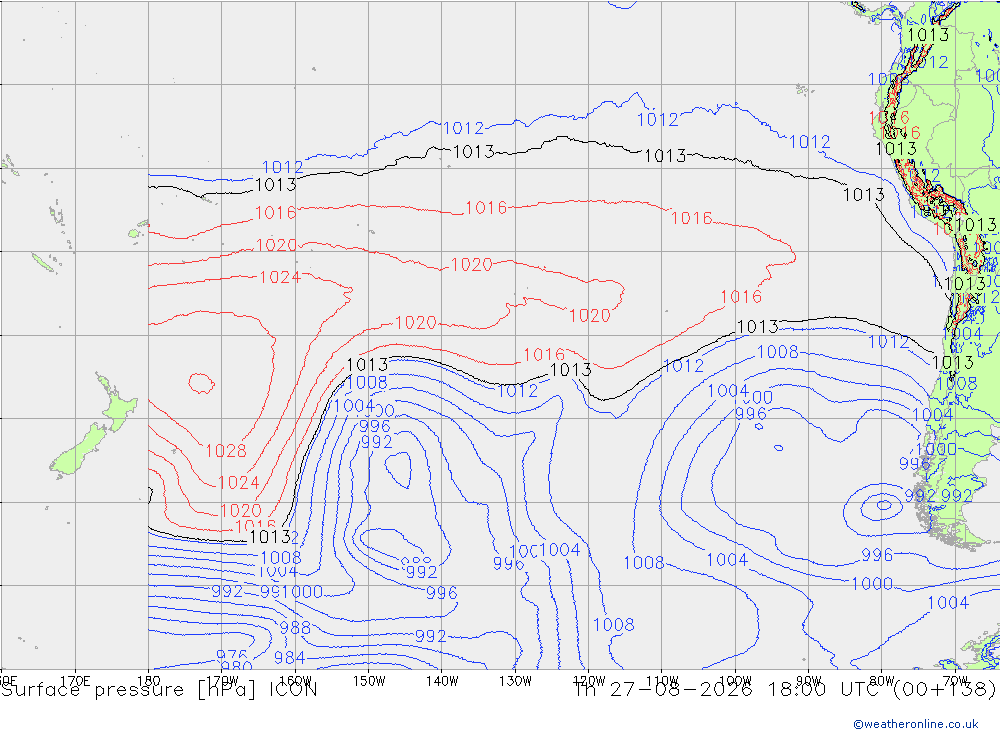
Task: Click New Zealand North Island landmass
Action: pos(116,402)
